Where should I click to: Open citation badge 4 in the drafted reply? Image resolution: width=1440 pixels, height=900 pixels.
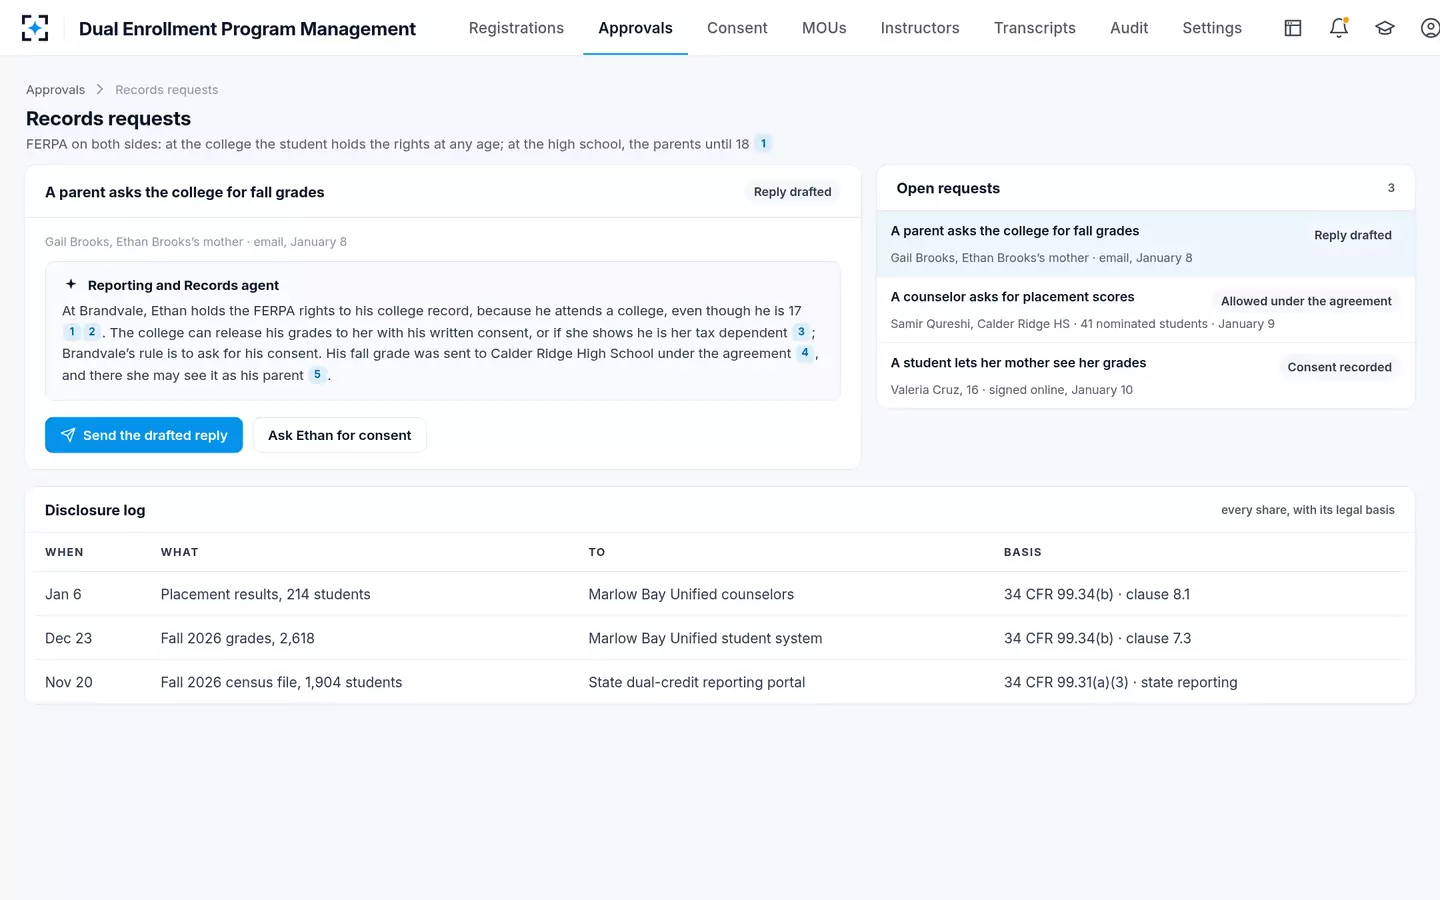pyautogui.click(x=805, y=353)
